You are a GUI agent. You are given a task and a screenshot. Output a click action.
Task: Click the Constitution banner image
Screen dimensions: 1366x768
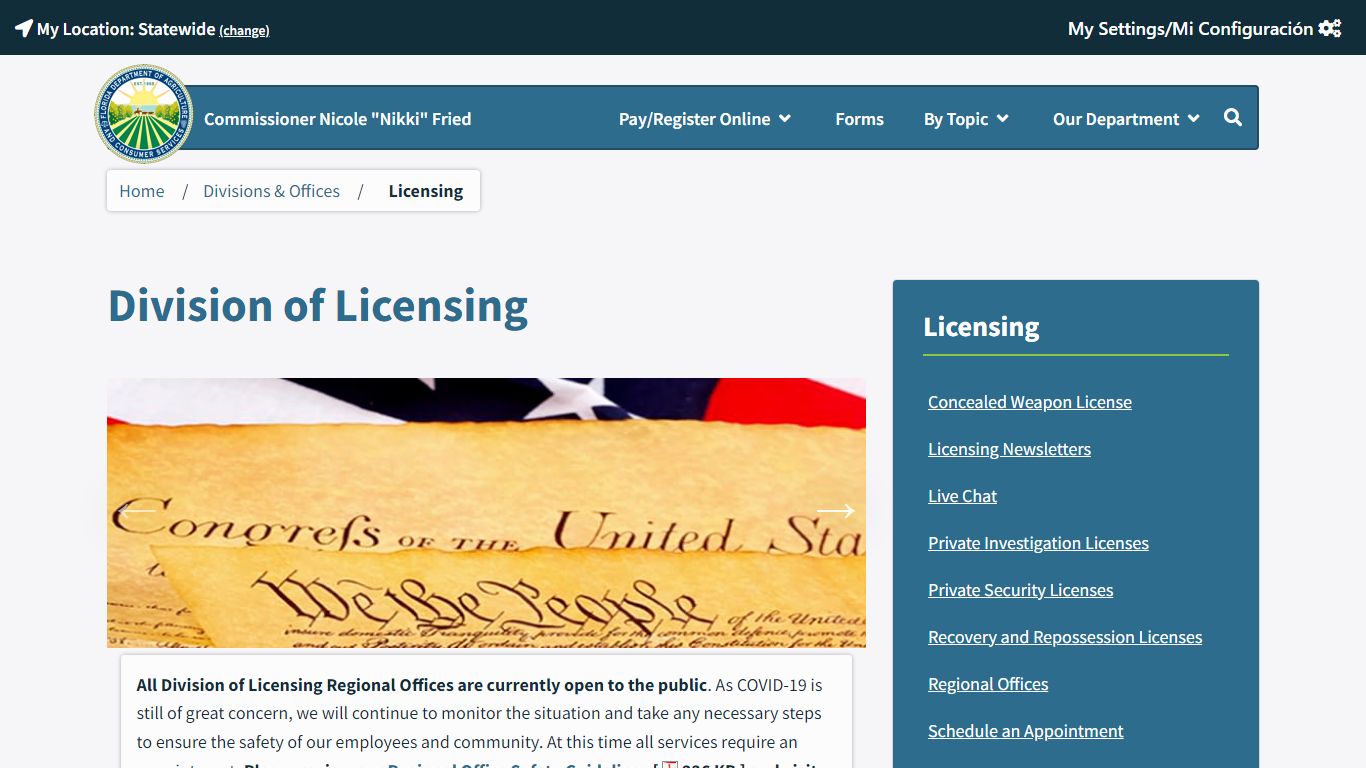point(486,512)
